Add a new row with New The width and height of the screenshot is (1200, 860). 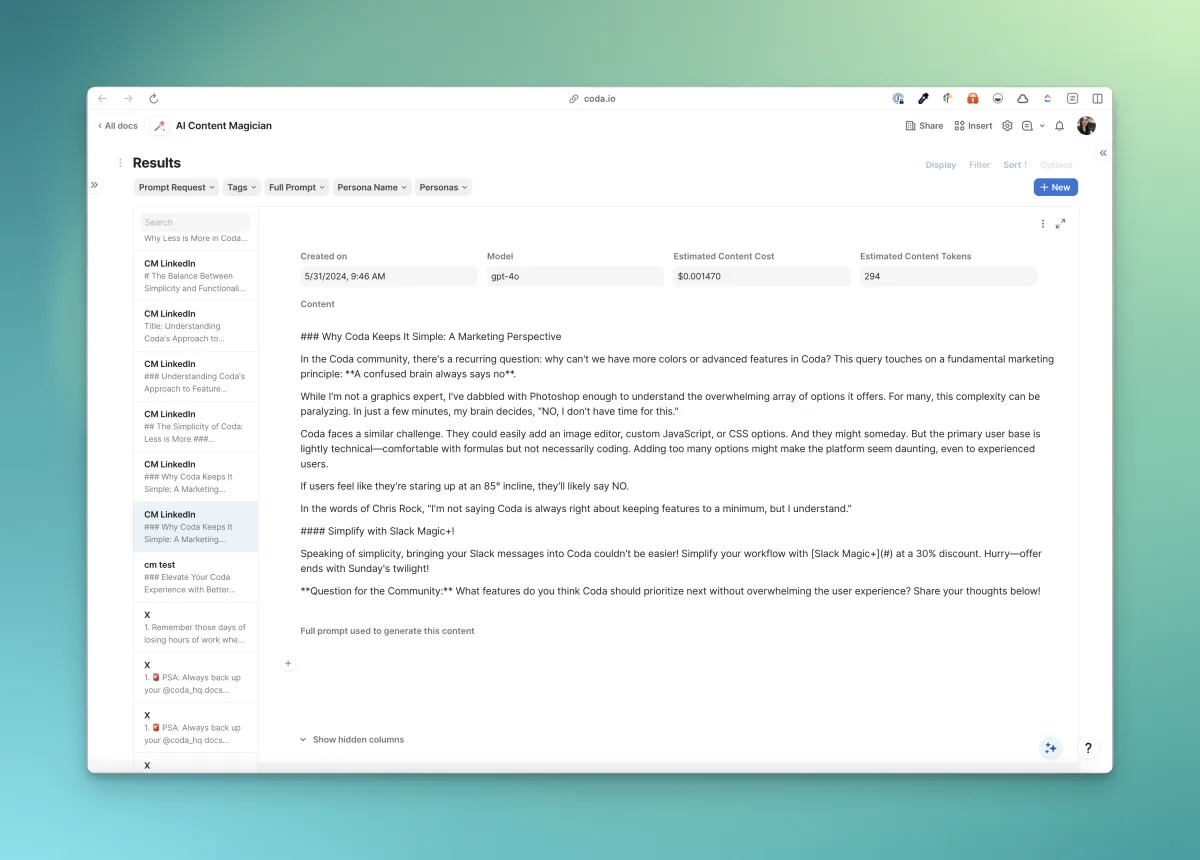(1056, 187)
